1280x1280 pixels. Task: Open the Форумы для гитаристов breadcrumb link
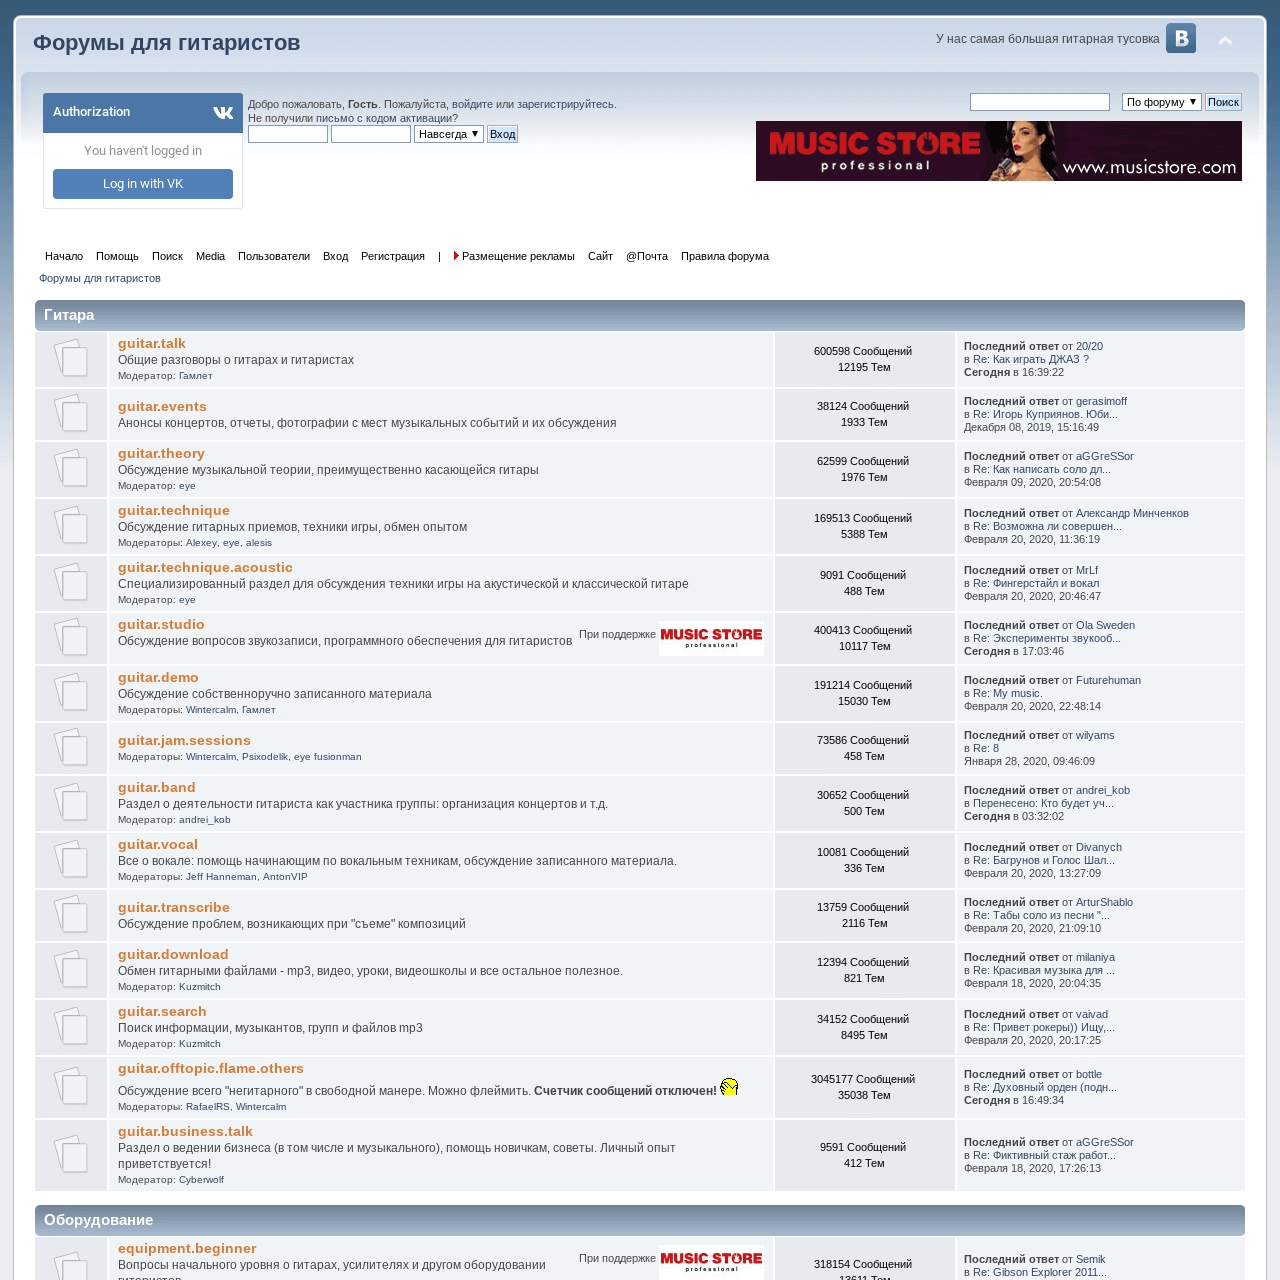(100, 278)
